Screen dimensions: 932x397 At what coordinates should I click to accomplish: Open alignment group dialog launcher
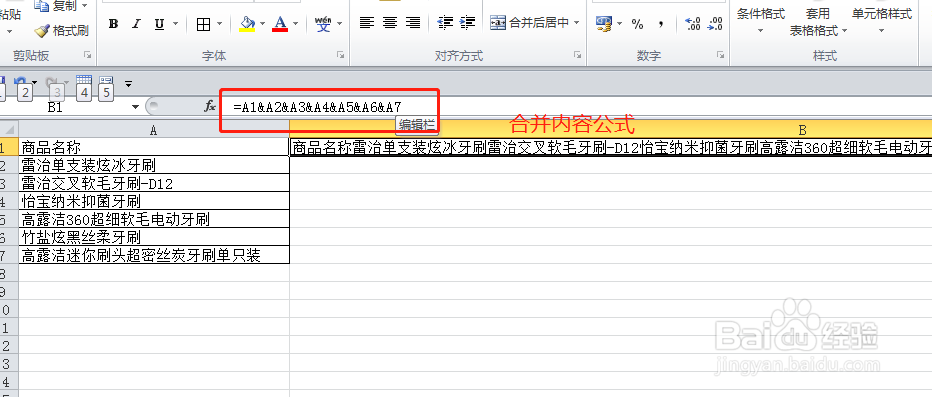coord(577,55)
